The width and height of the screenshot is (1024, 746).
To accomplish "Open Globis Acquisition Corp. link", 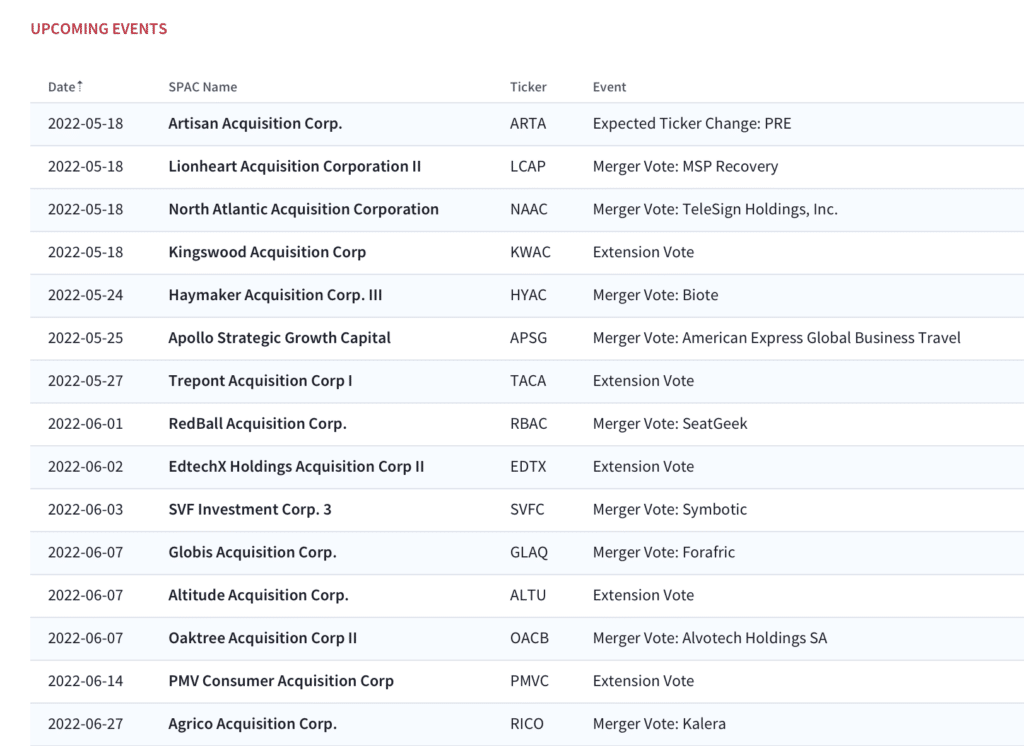I will pyautogui.click(x=253, y=553).
